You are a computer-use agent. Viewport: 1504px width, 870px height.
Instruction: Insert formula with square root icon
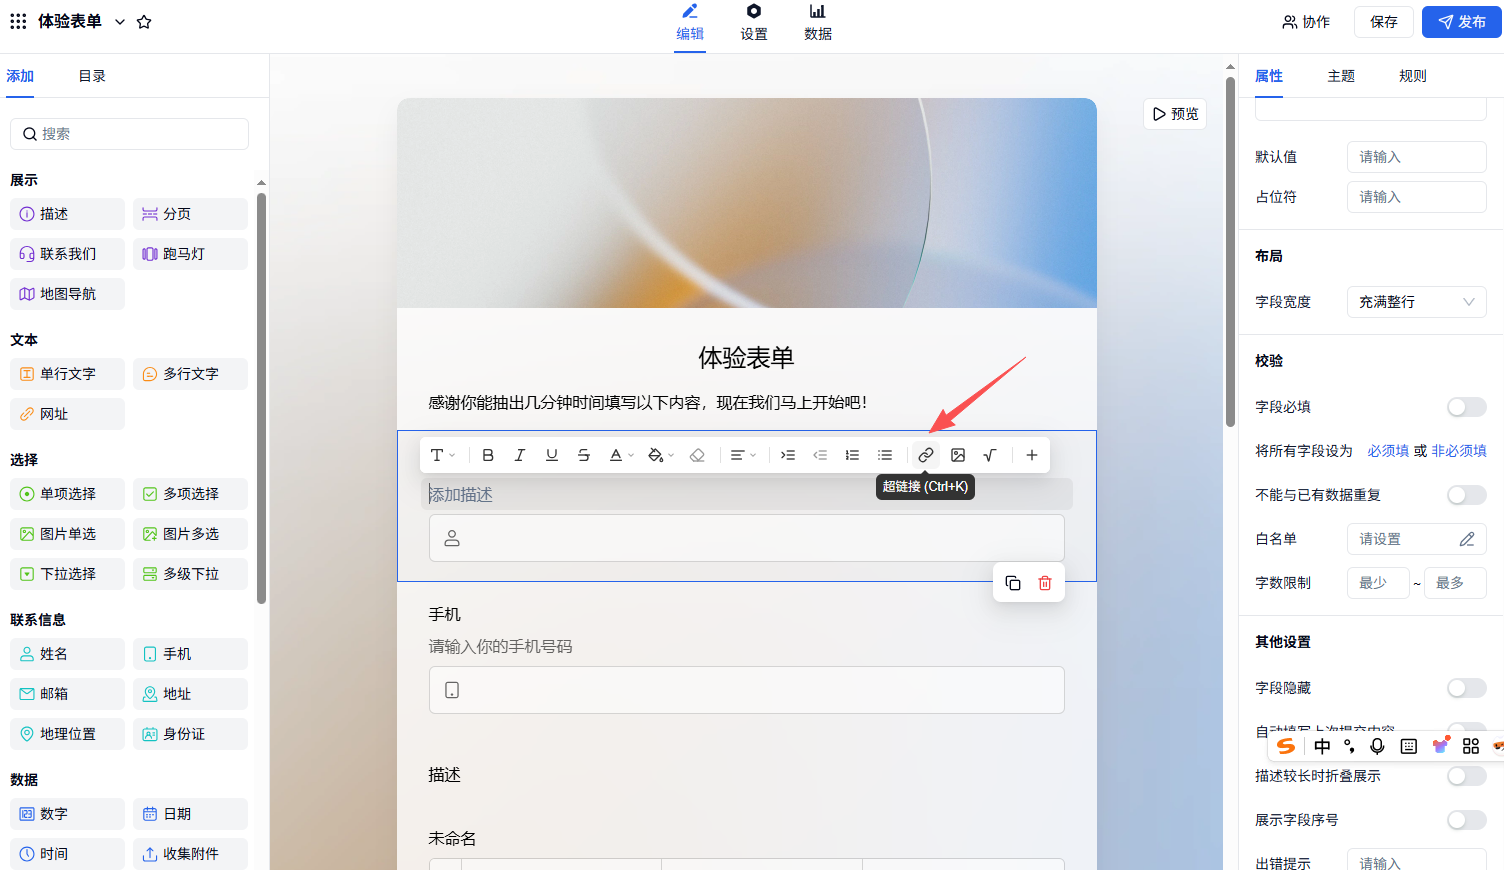[990, 455]
